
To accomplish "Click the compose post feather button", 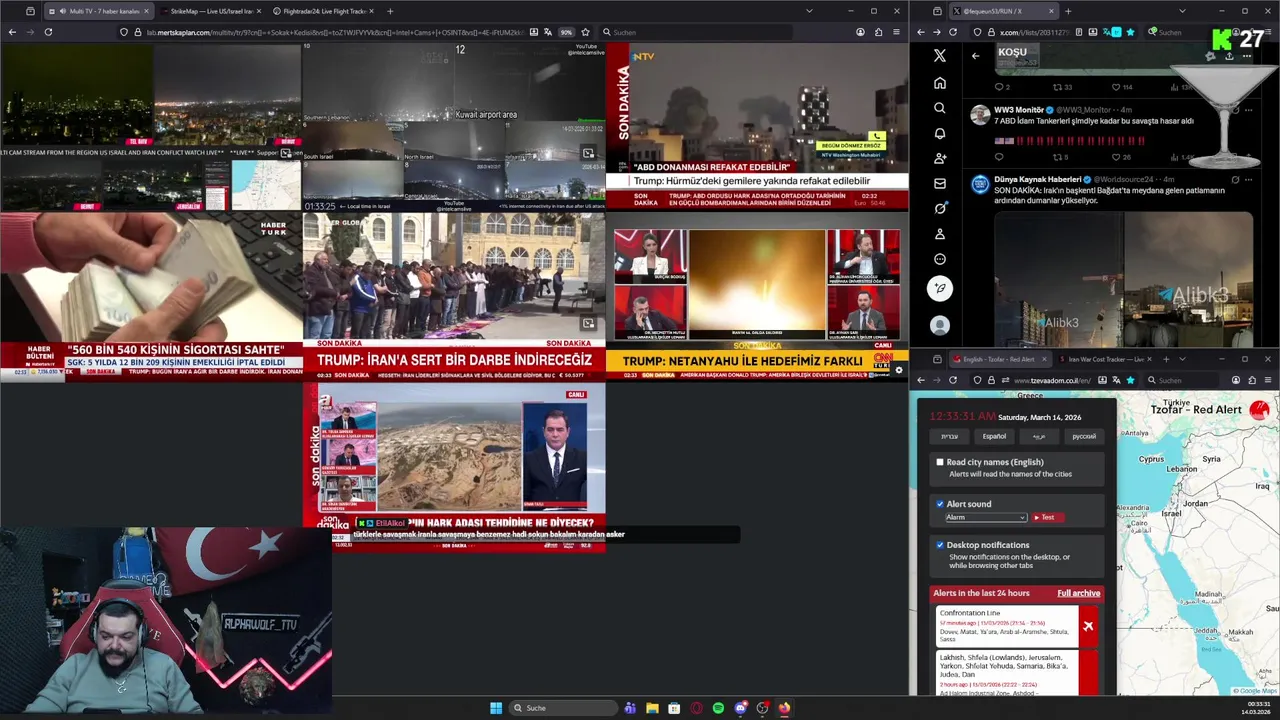I will tap(939, 289).
